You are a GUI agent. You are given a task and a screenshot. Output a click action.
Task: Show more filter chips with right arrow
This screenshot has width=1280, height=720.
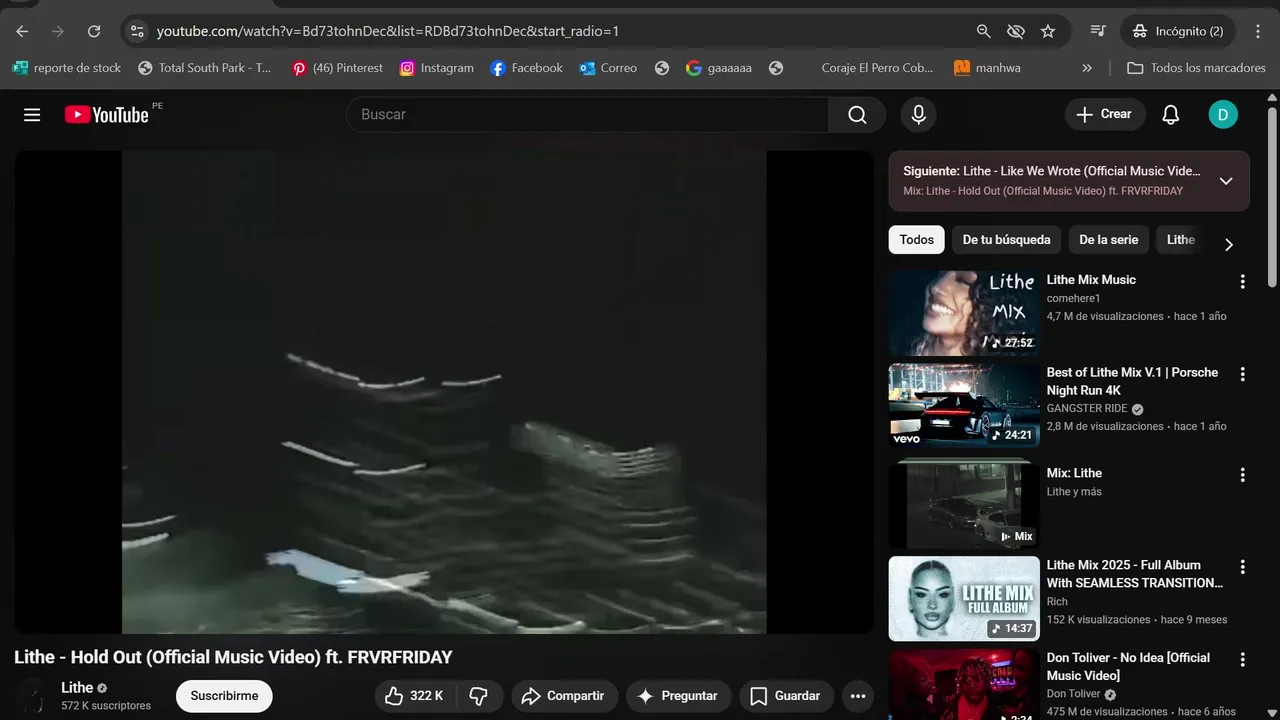click(1229, 245)
